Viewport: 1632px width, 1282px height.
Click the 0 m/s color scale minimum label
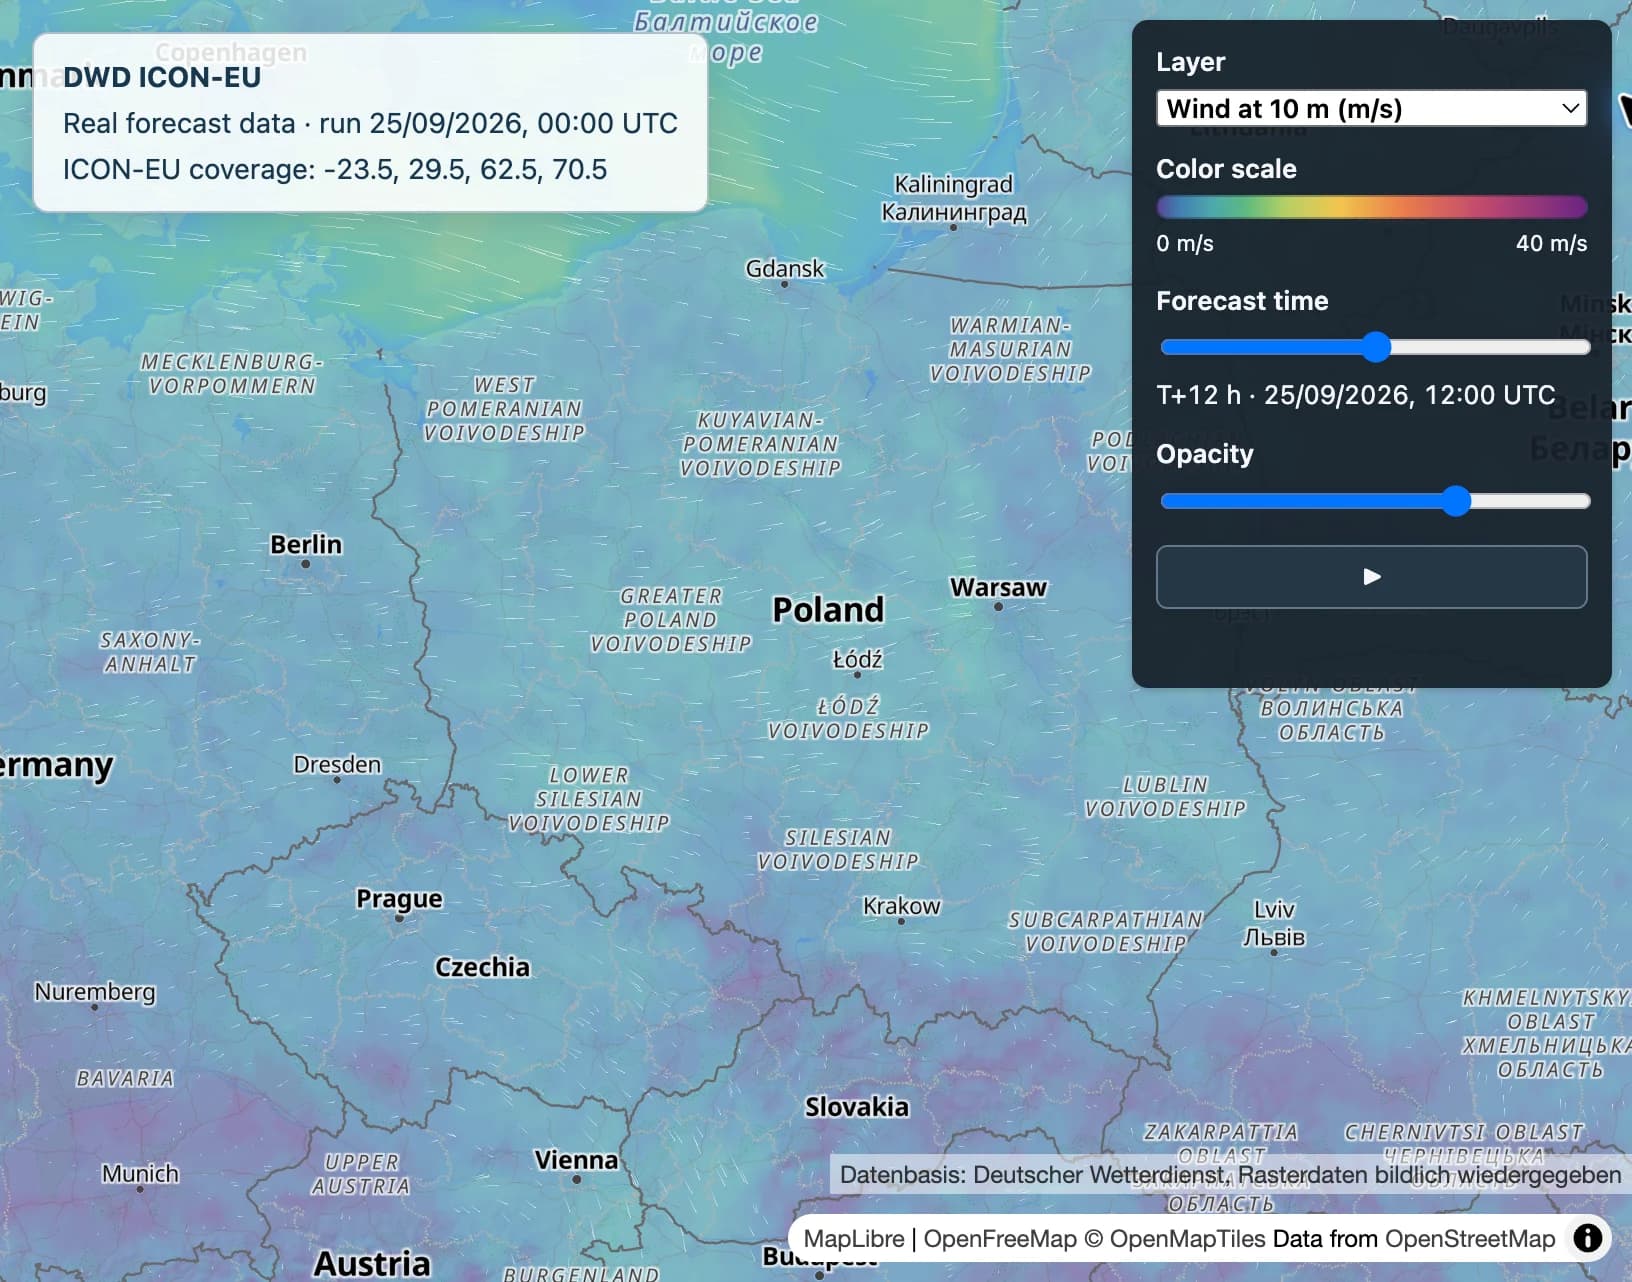[x=1185, y=243]
